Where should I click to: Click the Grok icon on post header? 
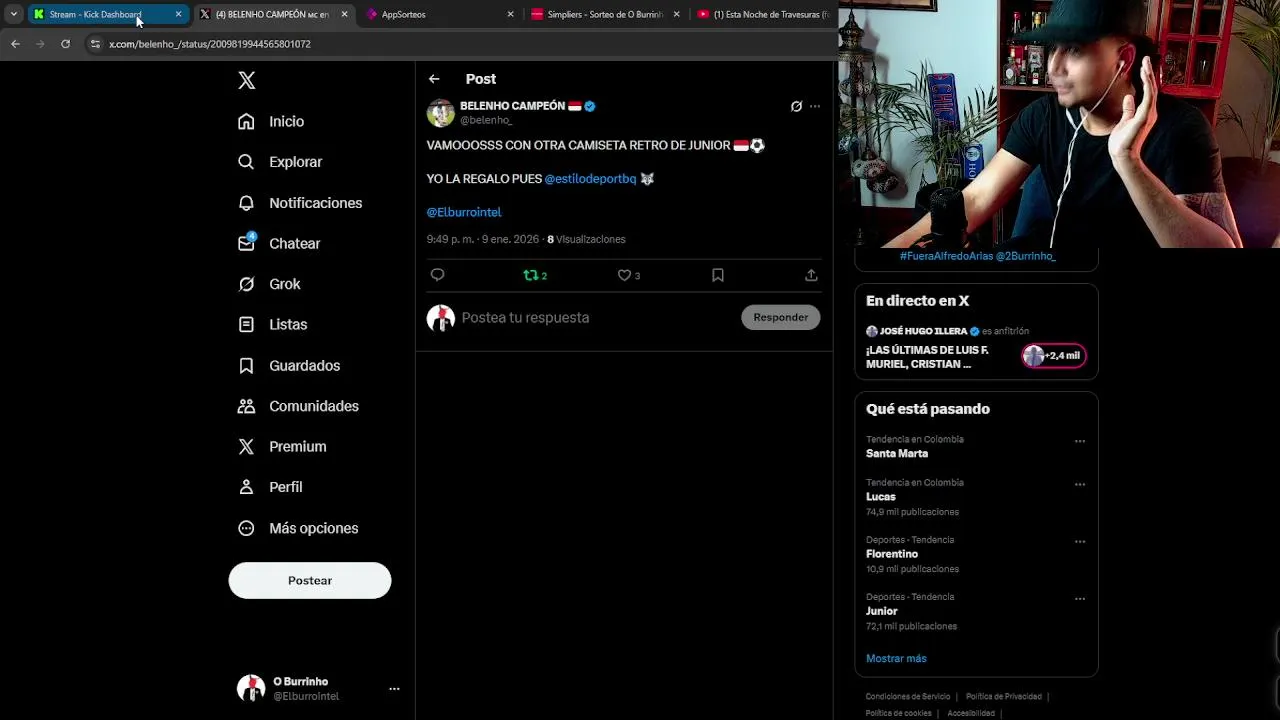coord(796,106)
